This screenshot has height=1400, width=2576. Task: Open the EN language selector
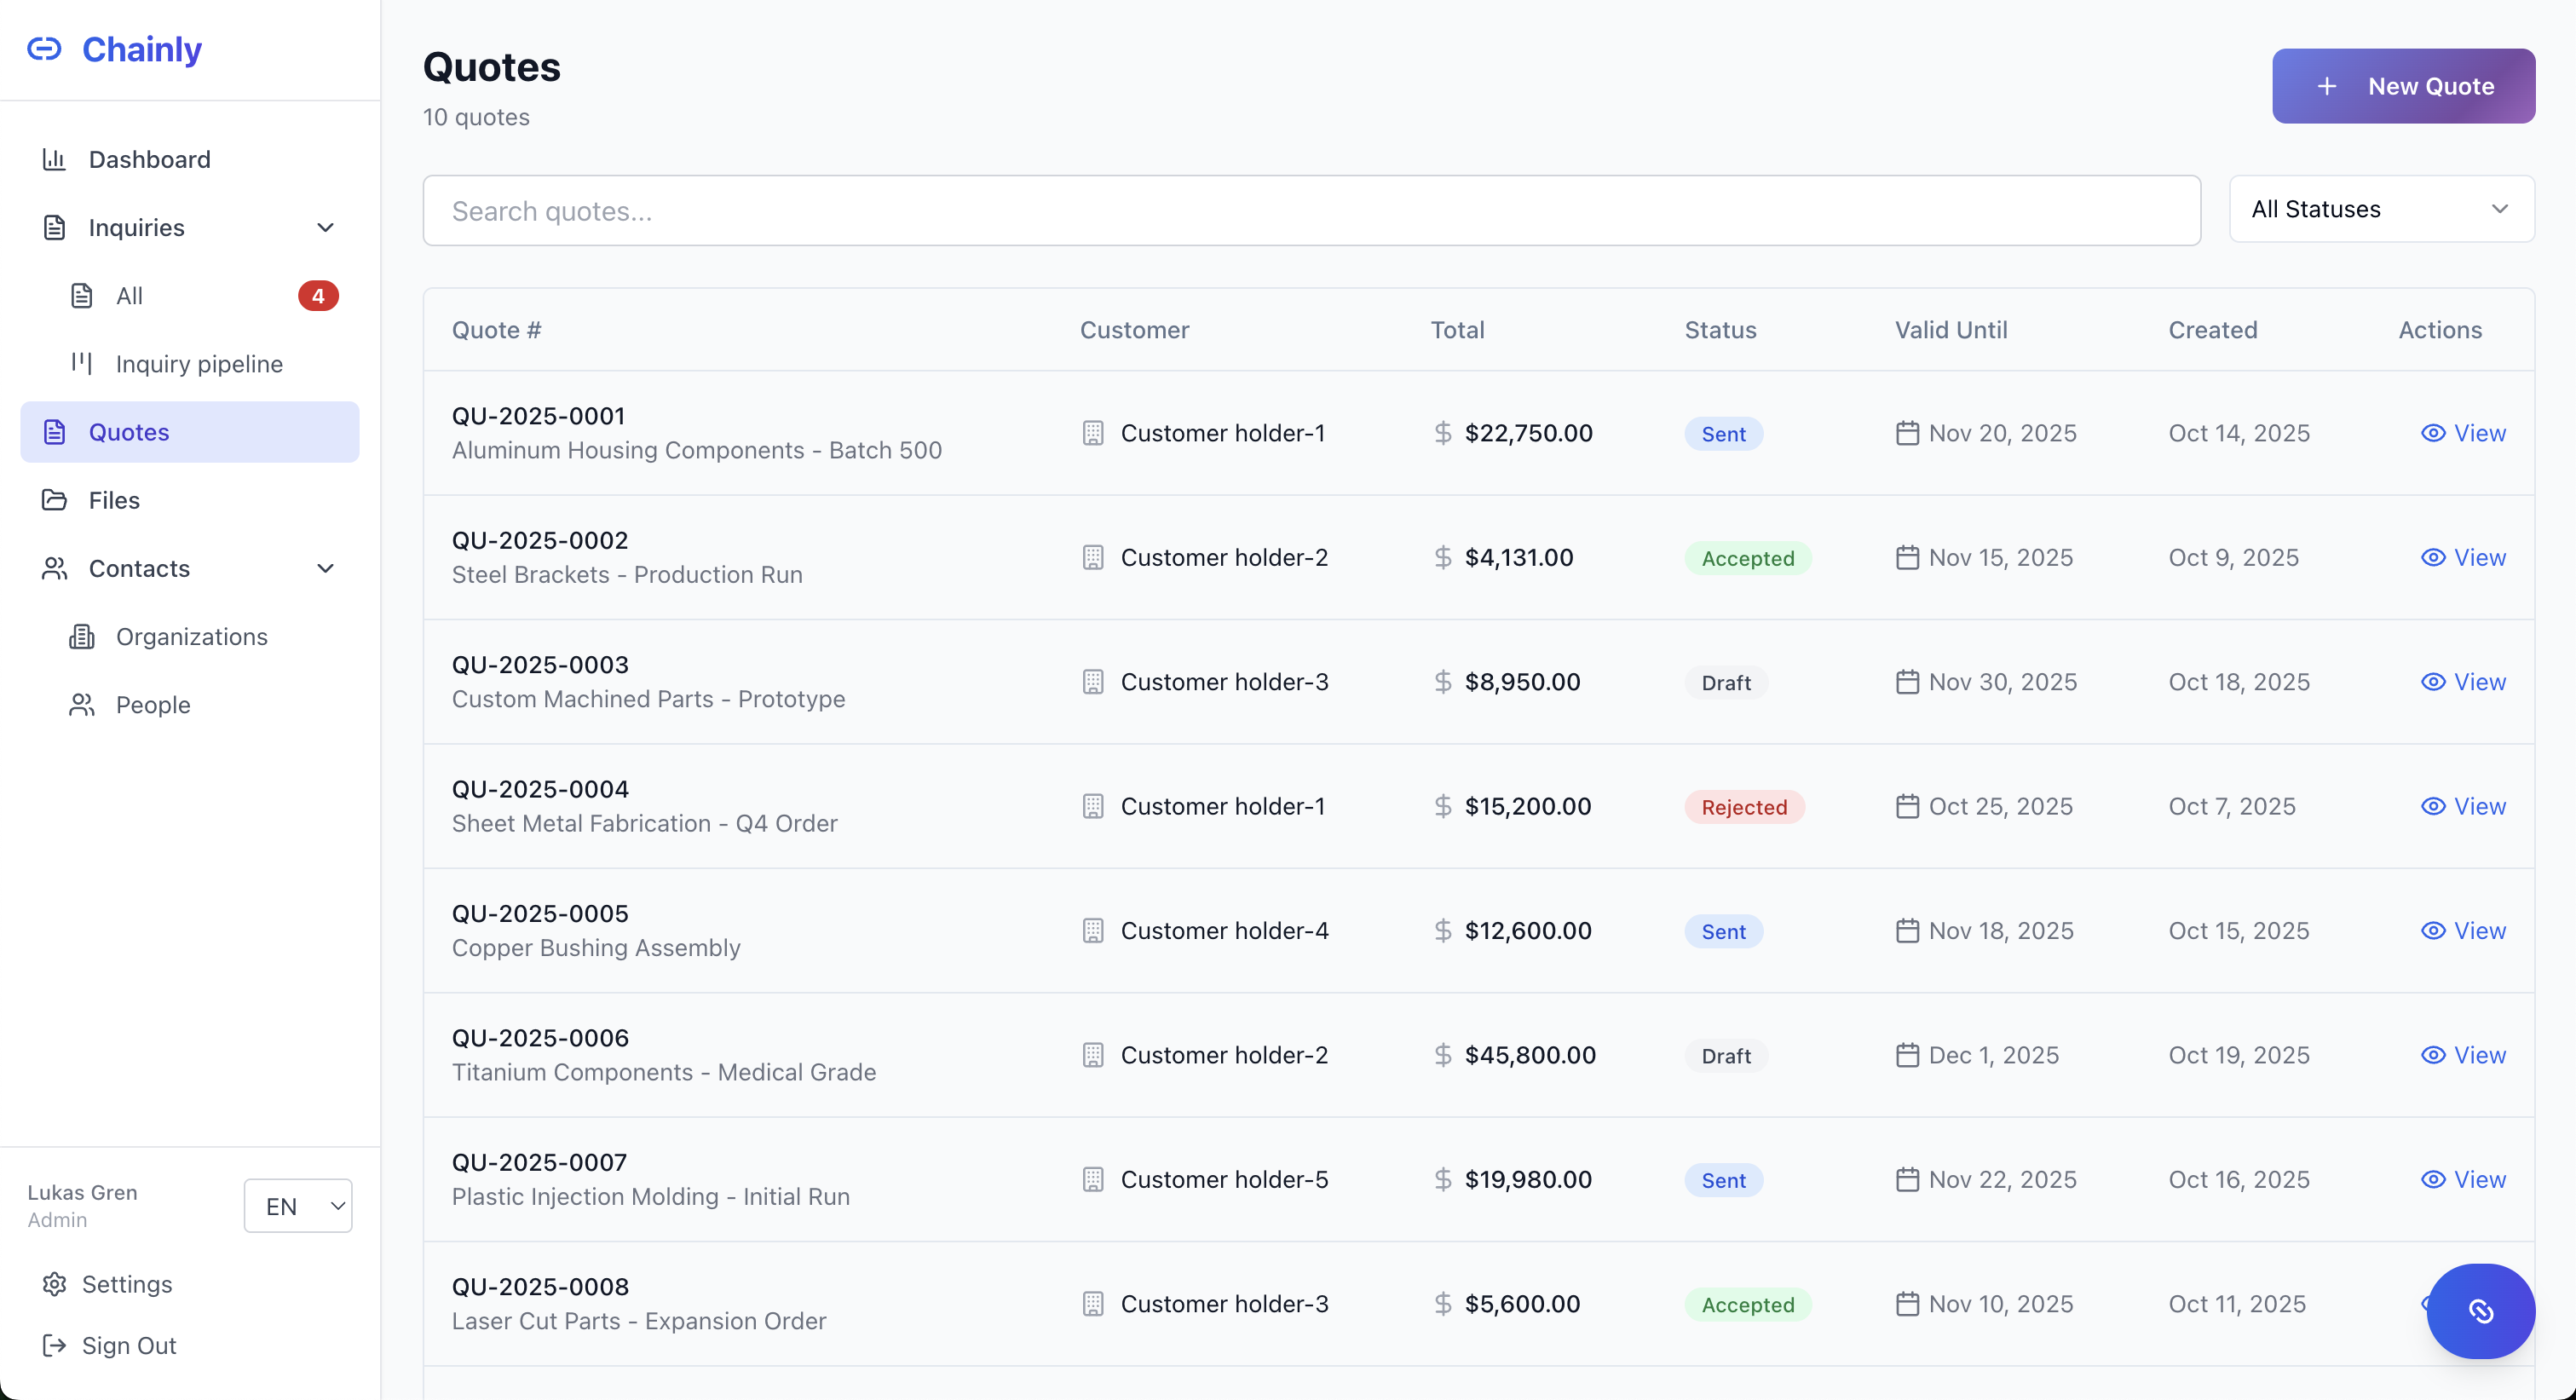coord(297,1206)
